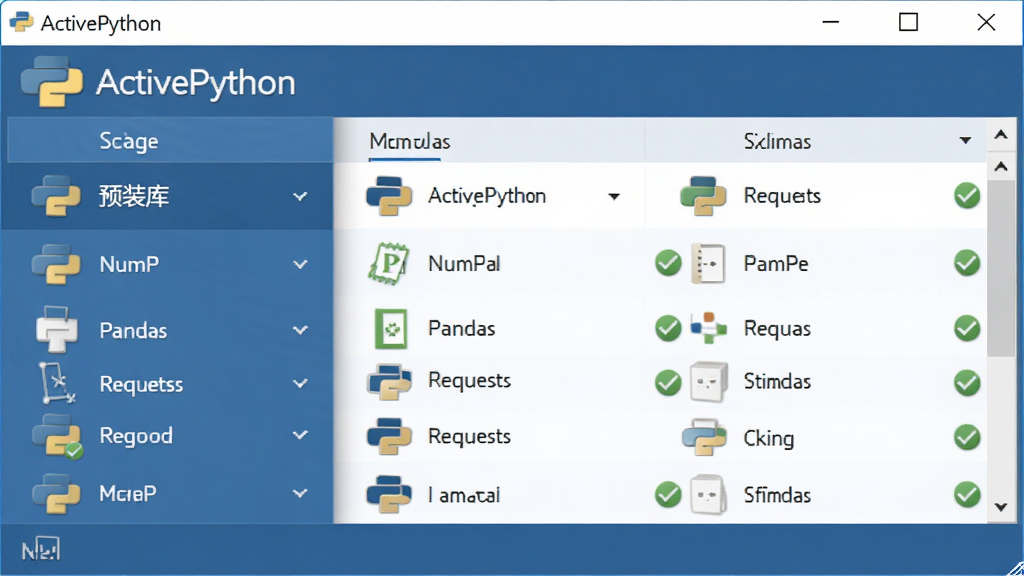
Task: Select the Scage sidebar header
Action: pyautogui.click(x=170, y=140)
